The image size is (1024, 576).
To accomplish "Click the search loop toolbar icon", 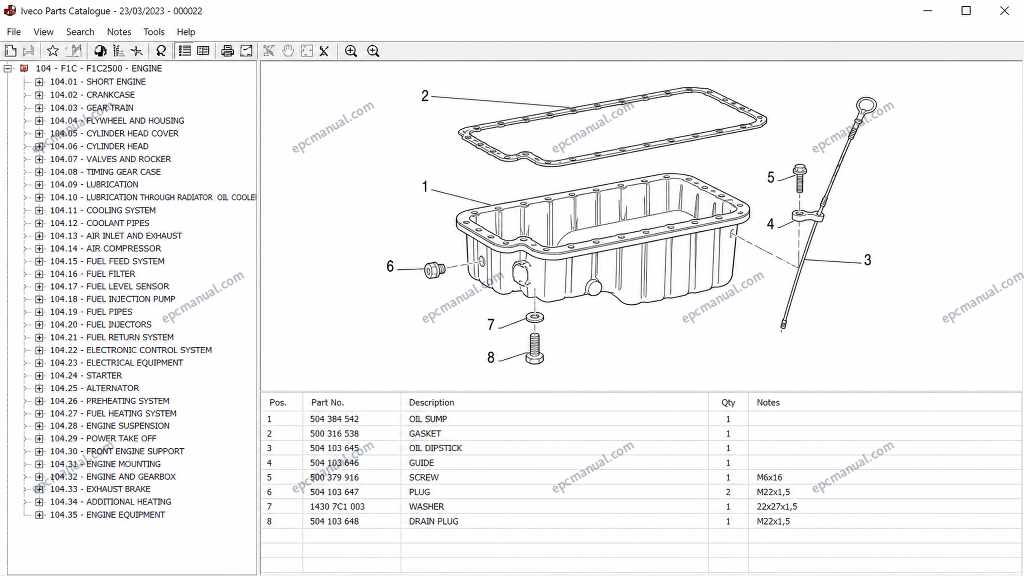I will tap(161, 51).
